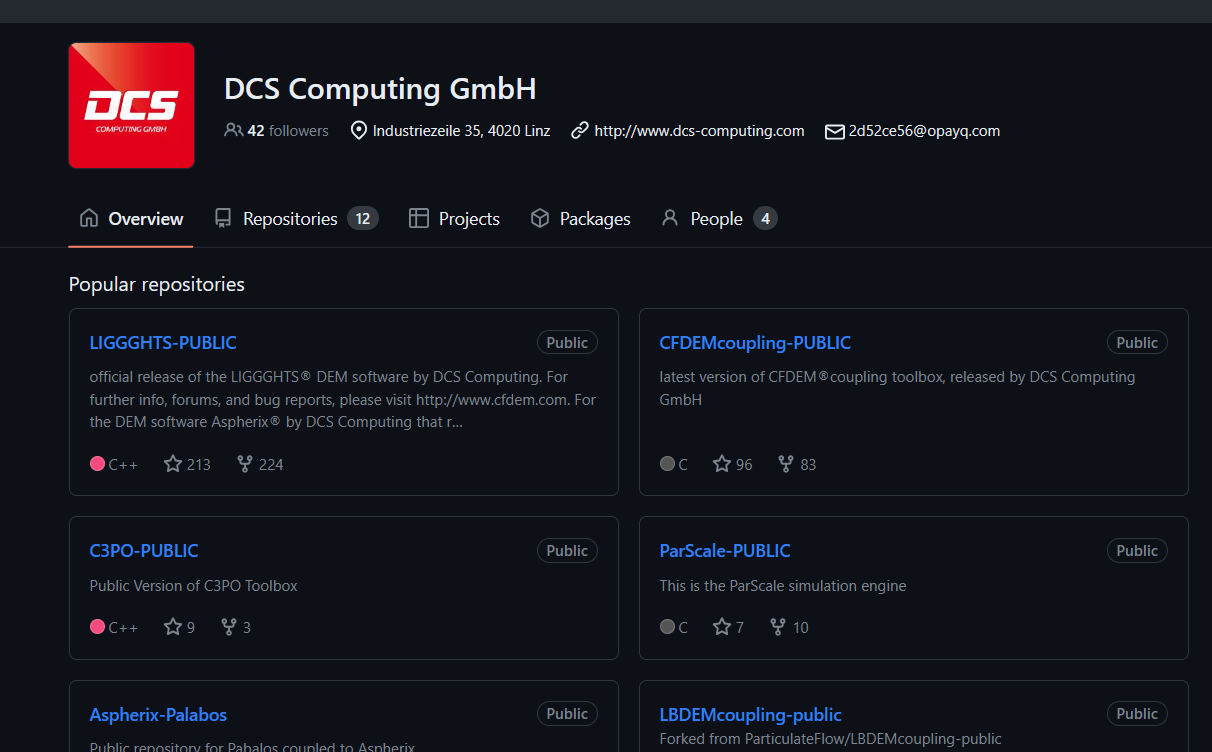
Task: Click the 83 forks count on CFDEMcoupling-PUBLIC
Action: (808, 464)
